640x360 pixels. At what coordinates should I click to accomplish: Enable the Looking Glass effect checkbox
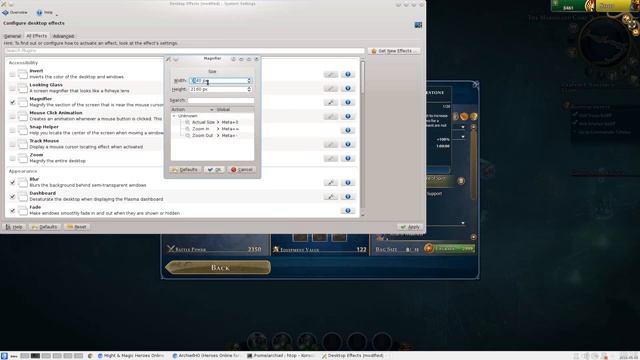12,88
